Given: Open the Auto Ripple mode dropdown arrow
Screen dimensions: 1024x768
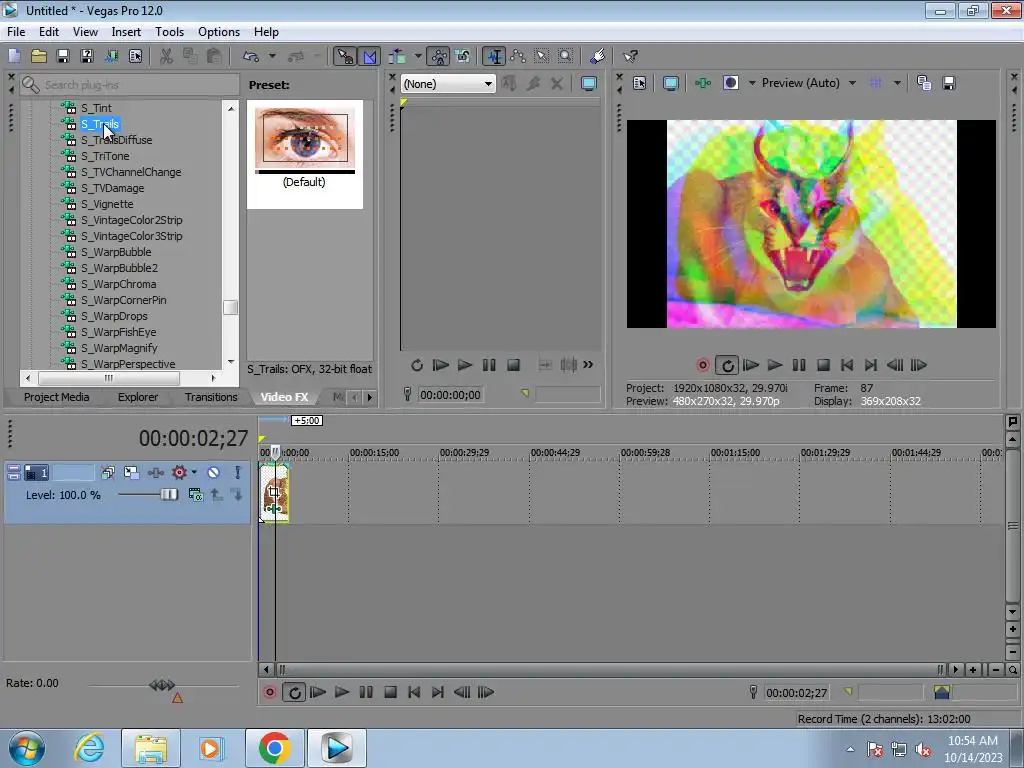Looking at the screenshot, I should pyautogui.click(x=418, y=57).
